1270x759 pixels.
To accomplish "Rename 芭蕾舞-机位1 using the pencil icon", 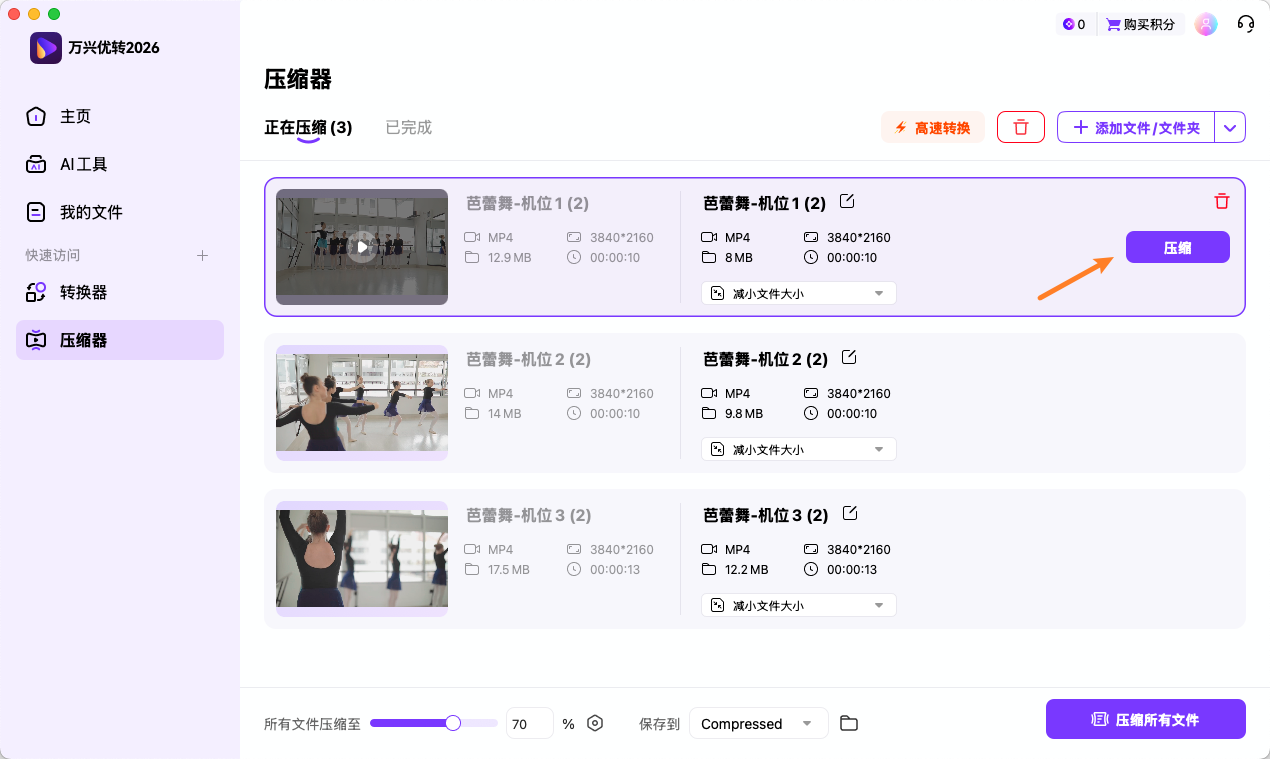I will [847, 200].
